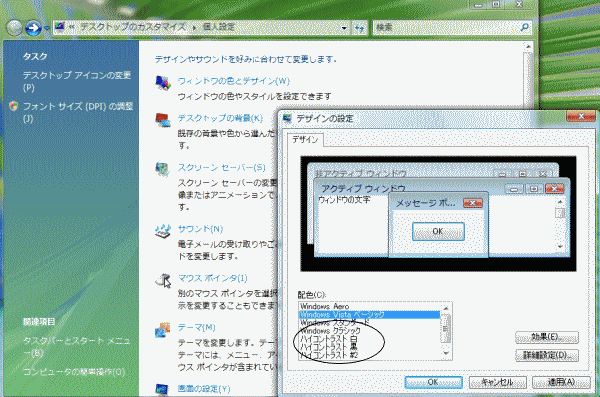This screenshot has width=600, height=397.
Task: Open デスクトップ アイコンの変更(P) task link
Action: coord(77,81)
